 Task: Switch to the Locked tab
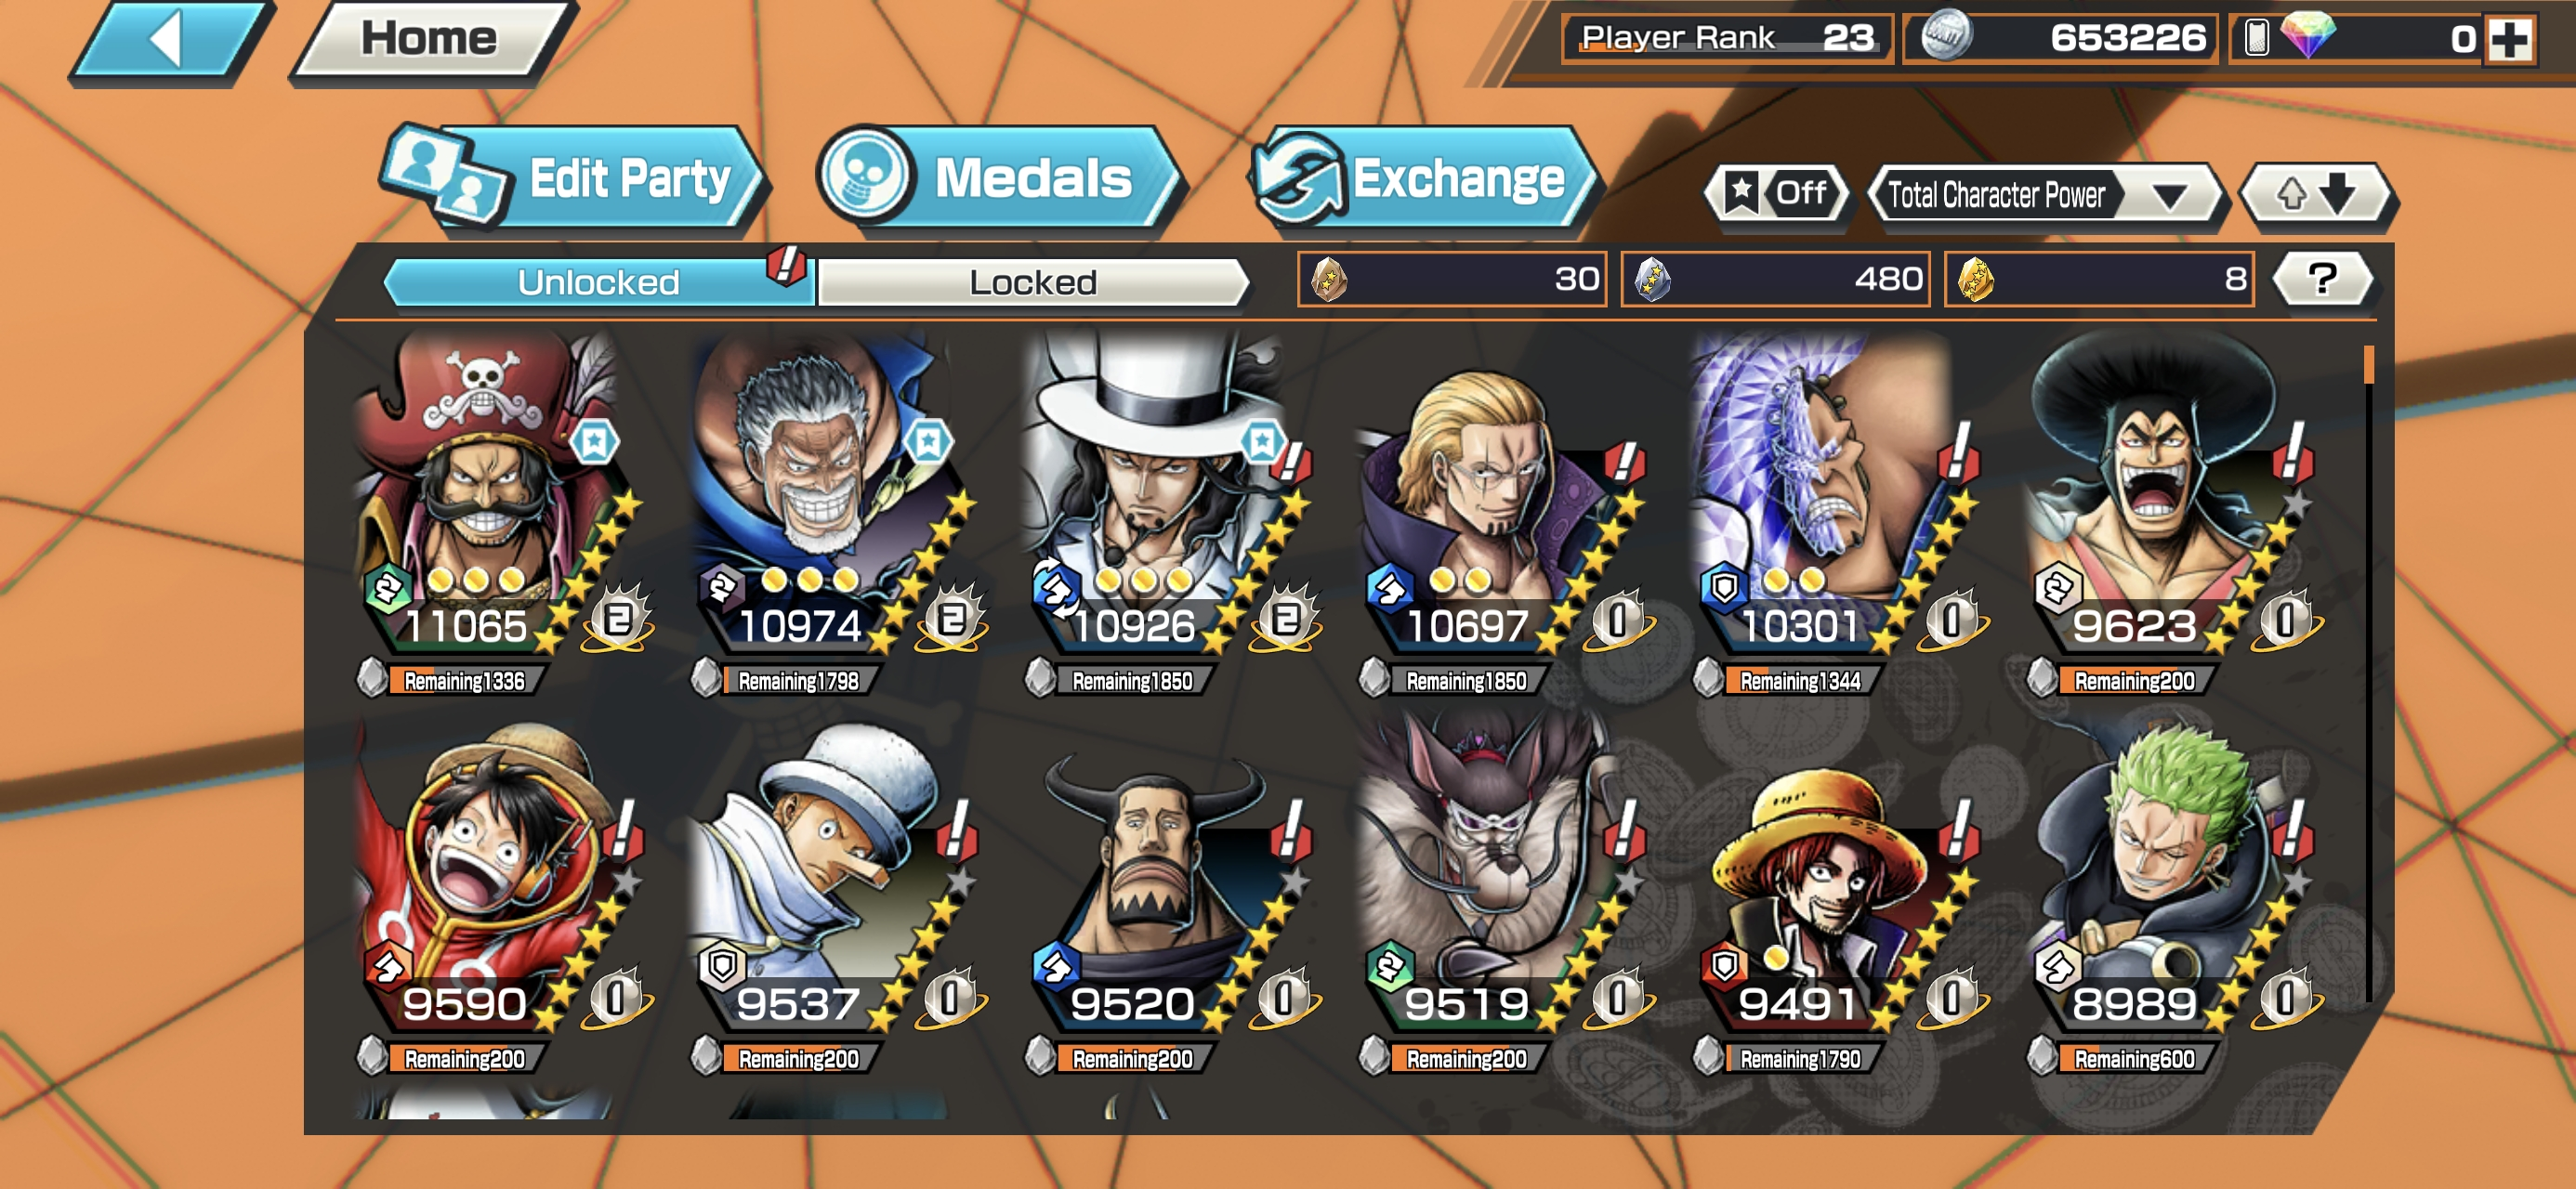point(1032,282)
